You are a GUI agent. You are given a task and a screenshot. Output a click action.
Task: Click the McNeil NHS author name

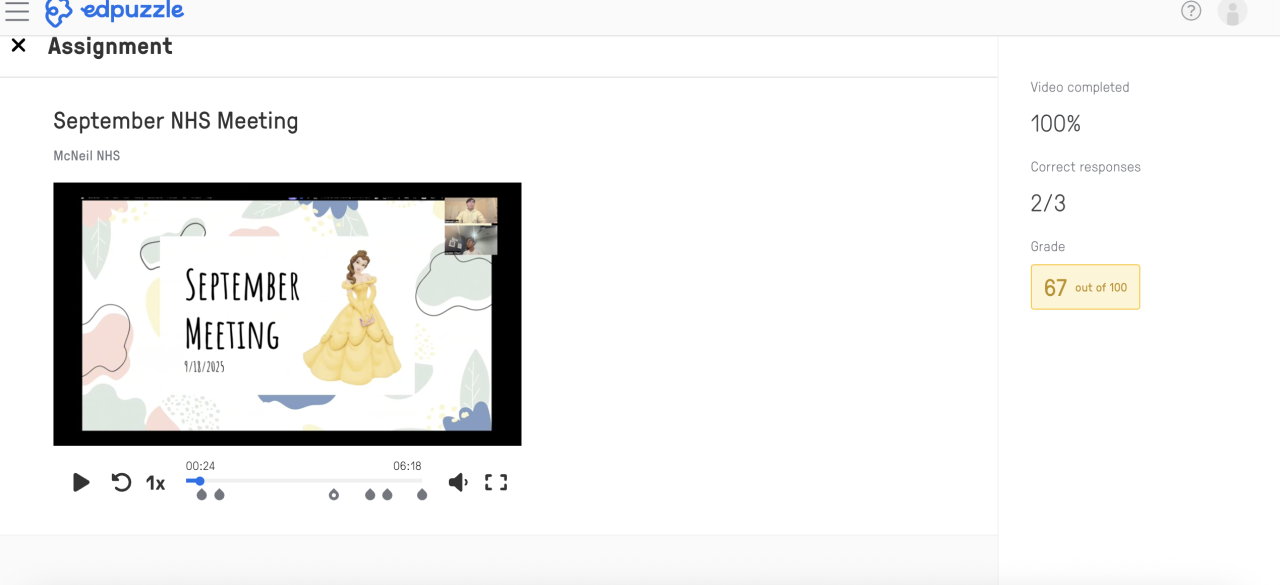(x=87, y=156)
